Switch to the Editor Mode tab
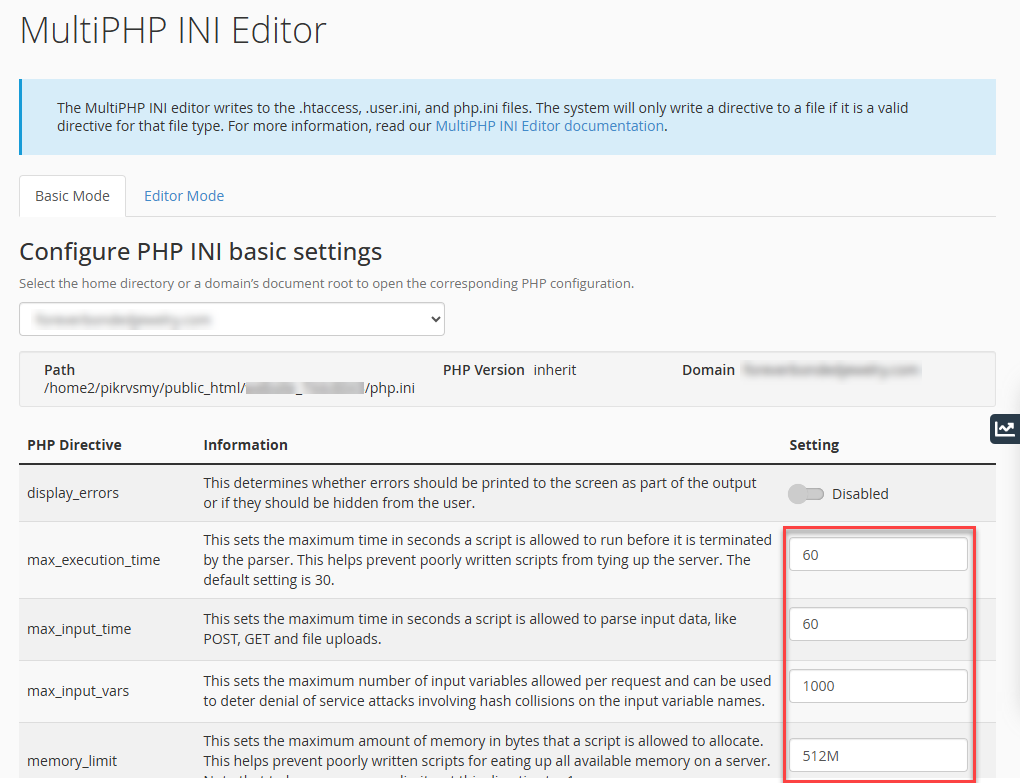Screen dimensions: 1020x783 pos(183,196)
